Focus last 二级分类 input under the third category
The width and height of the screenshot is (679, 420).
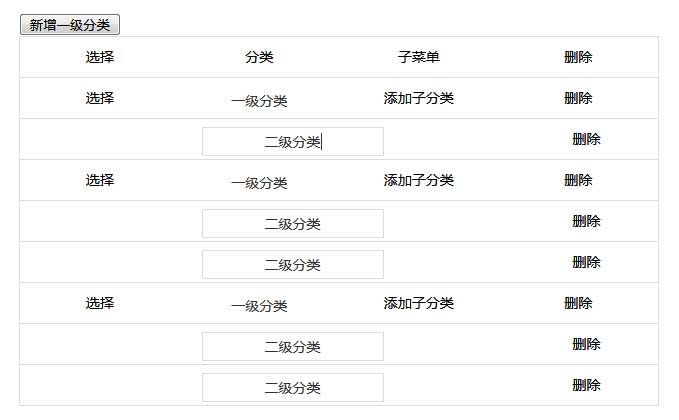(292, 388)
